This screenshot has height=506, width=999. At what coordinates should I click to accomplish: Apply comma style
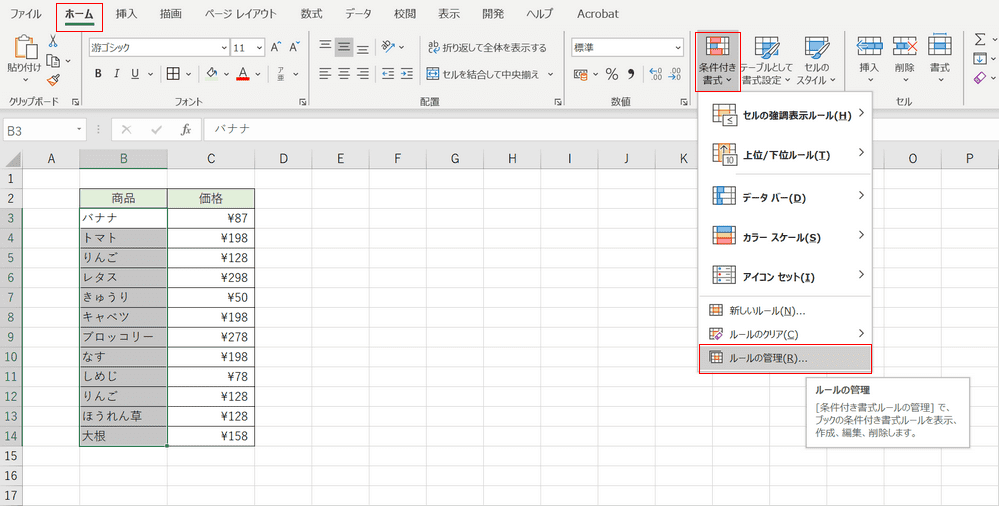(x=631, y=74)
